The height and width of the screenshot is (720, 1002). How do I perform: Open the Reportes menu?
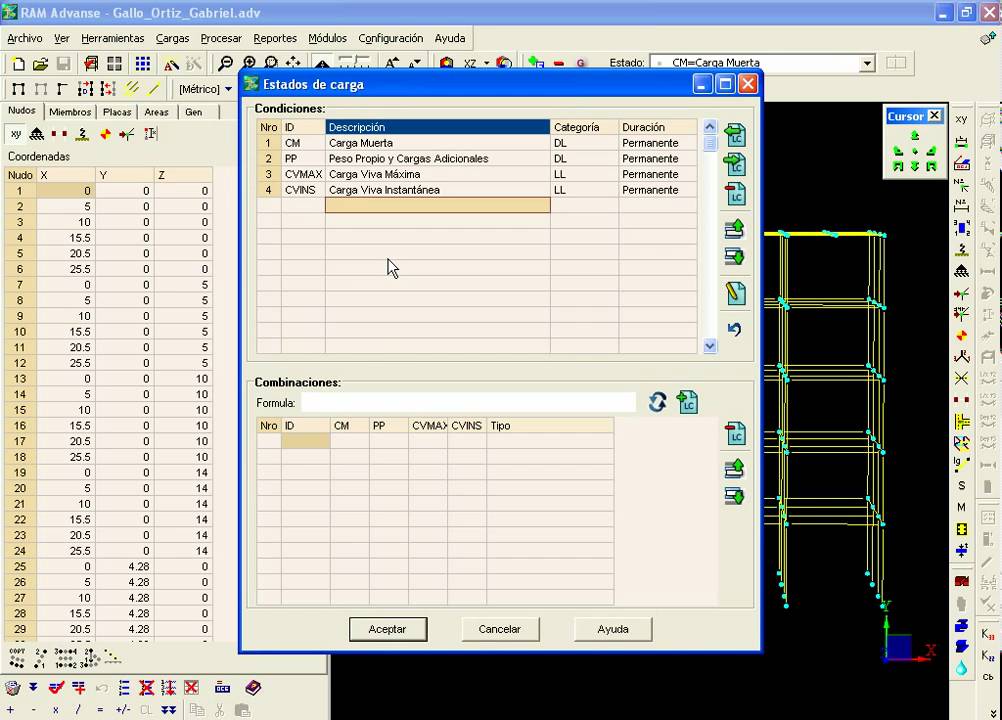275,38
